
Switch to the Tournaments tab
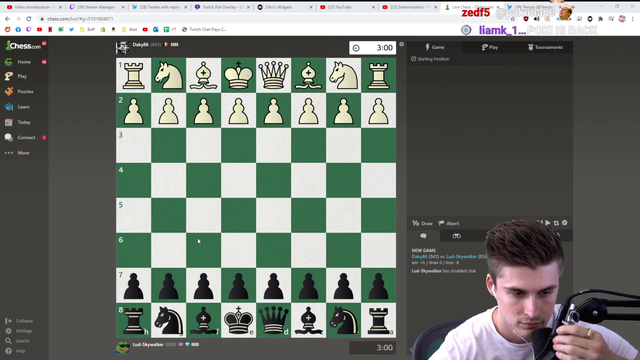(x=545, y=47)
